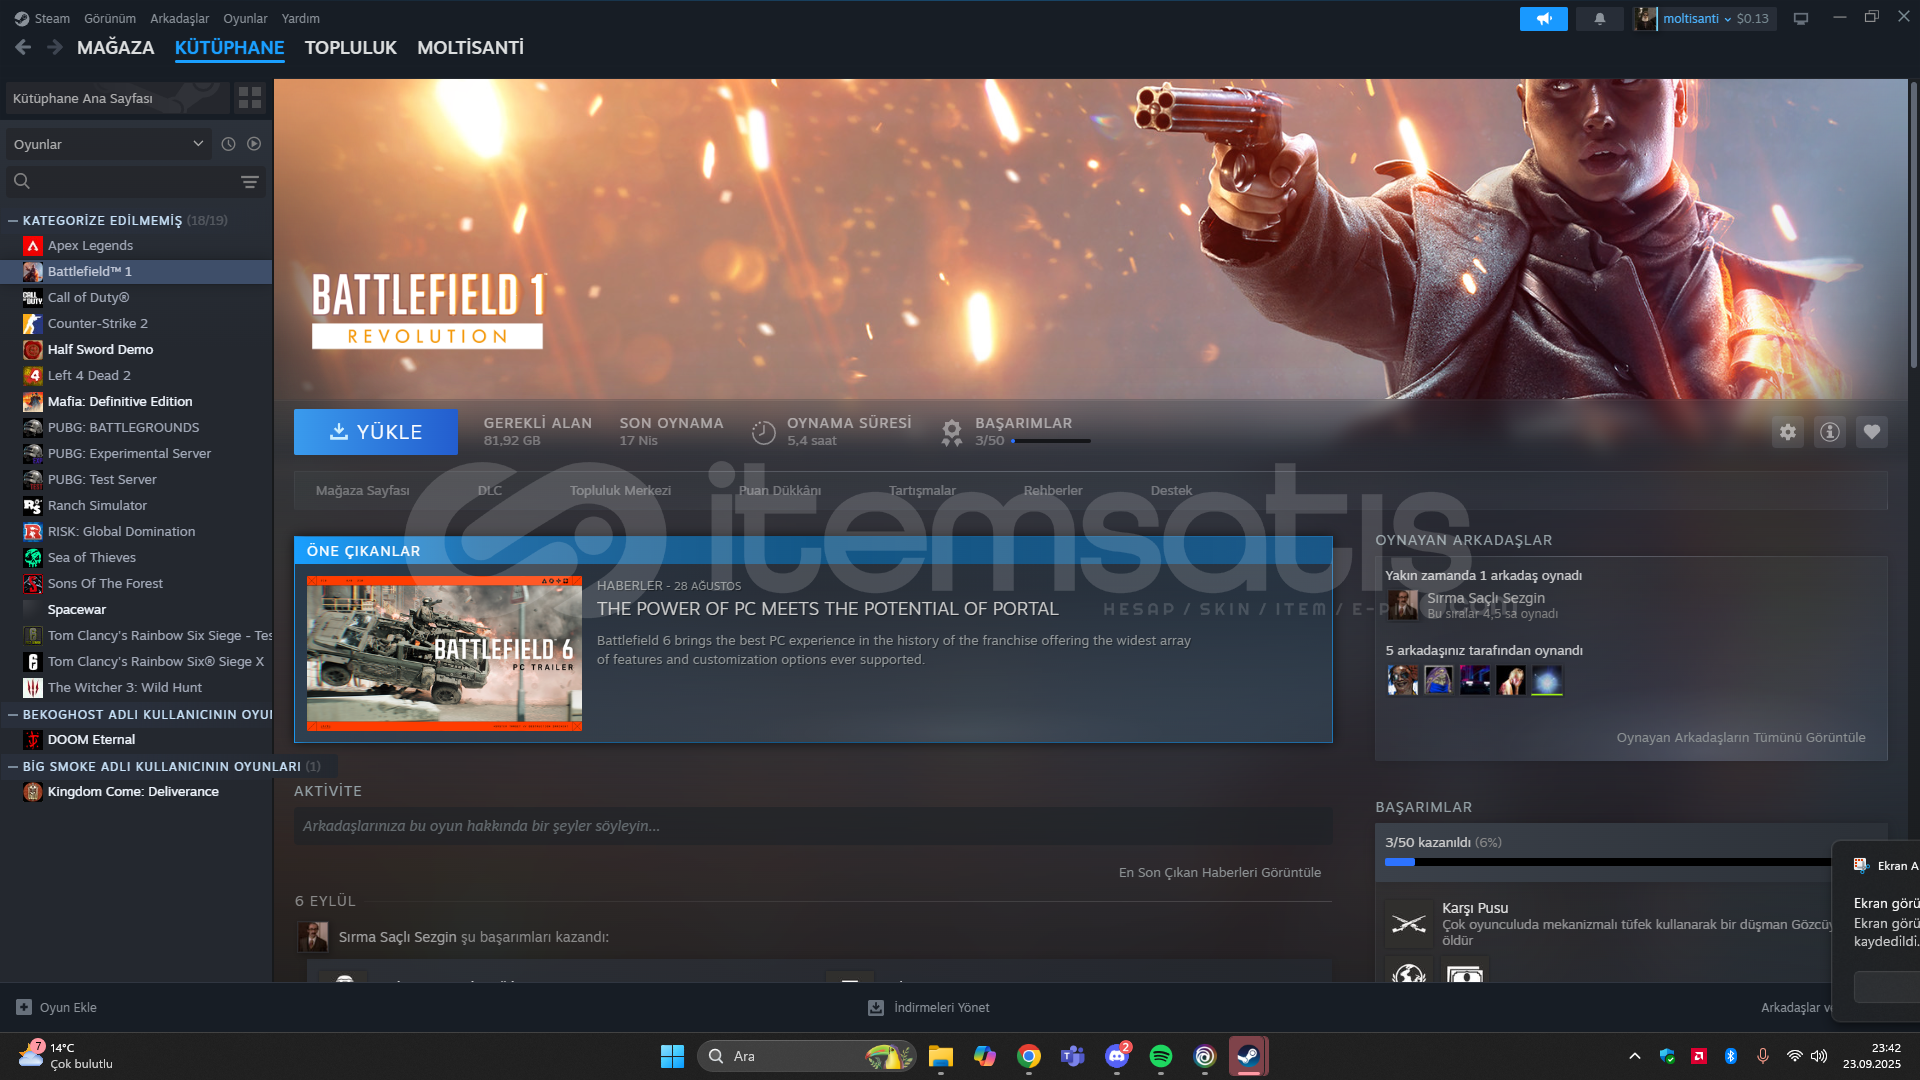Open the Oyunlar filter dropdown
Image resolution: width=1920 pixels, height=1080 pixels.
pyautogui.click(x=108, y=144)
